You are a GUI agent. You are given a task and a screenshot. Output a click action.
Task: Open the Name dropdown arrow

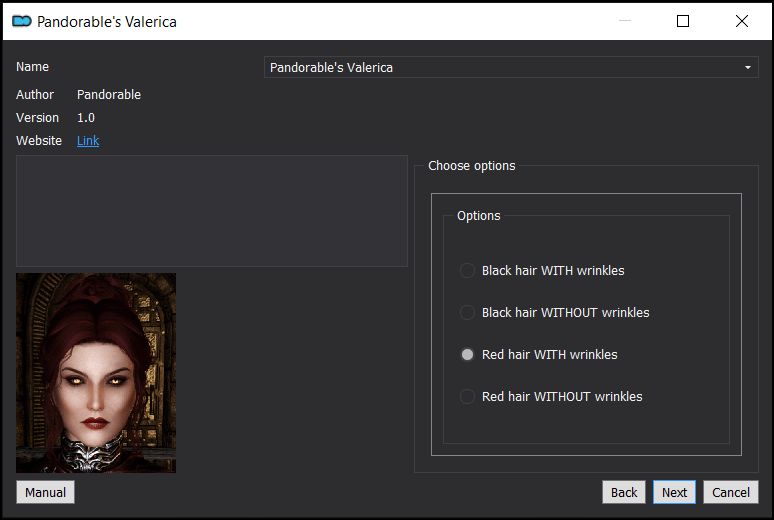pos(747,67)
